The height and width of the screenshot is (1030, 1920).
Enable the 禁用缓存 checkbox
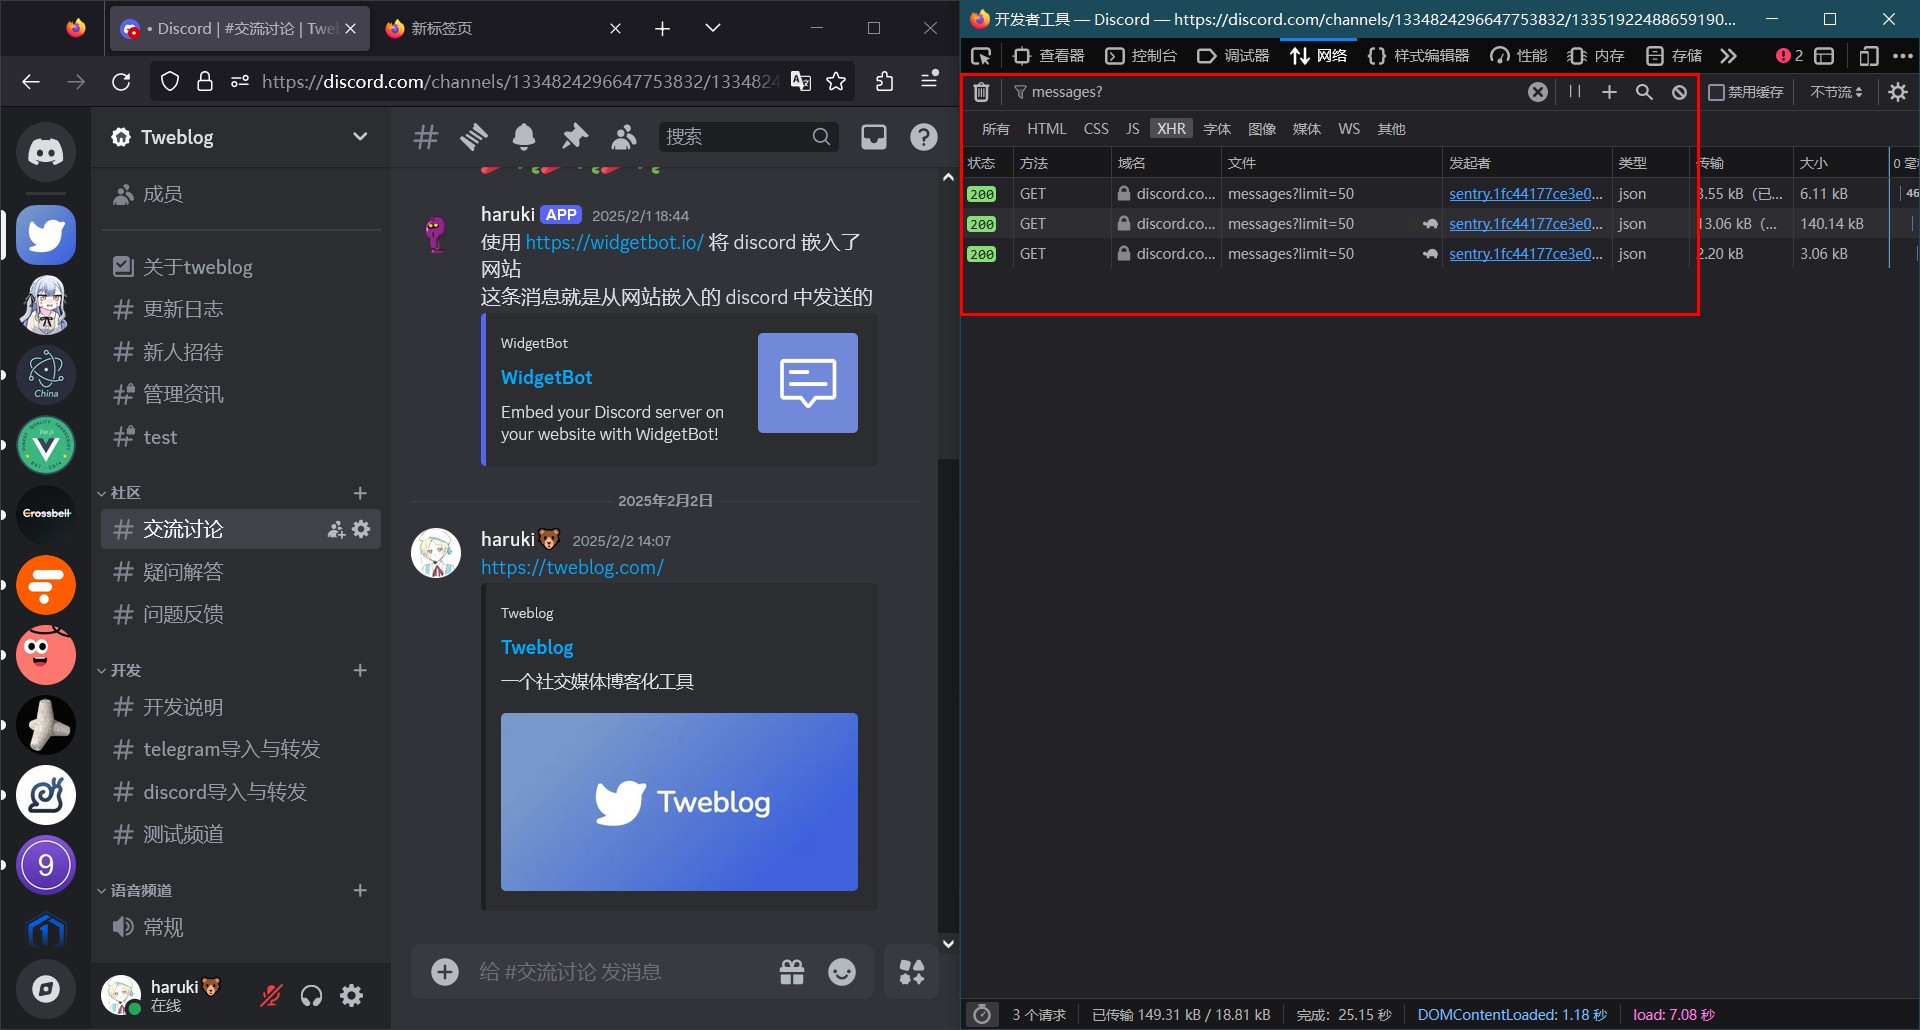(1717, 92)
